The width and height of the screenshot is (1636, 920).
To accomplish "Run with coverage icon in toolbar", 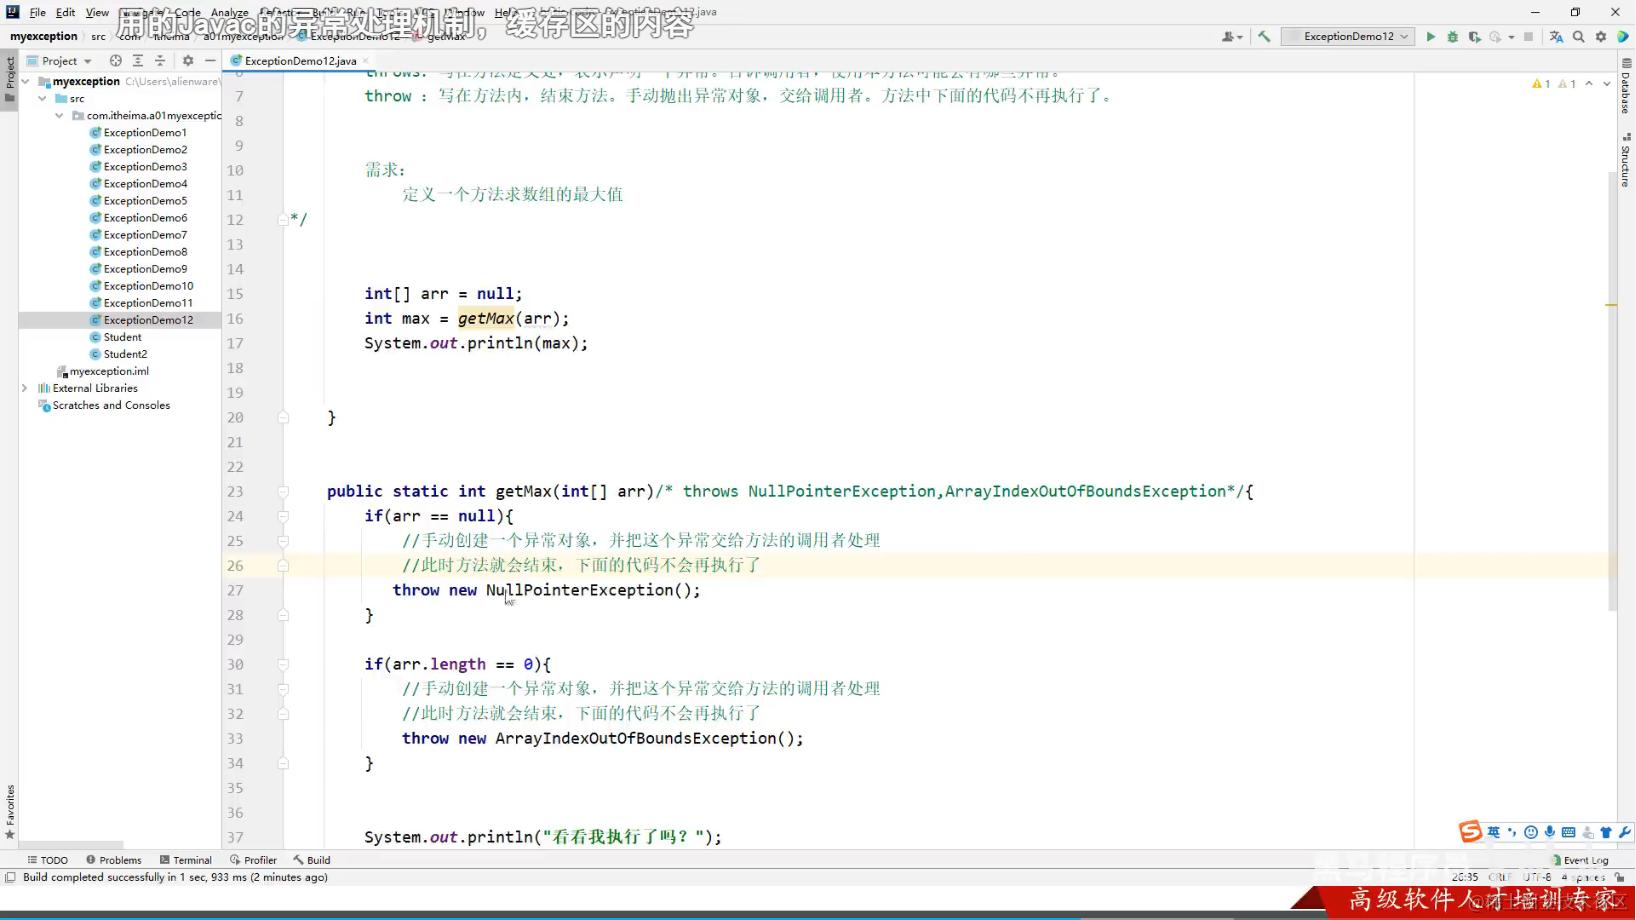I will point(1475,37).
